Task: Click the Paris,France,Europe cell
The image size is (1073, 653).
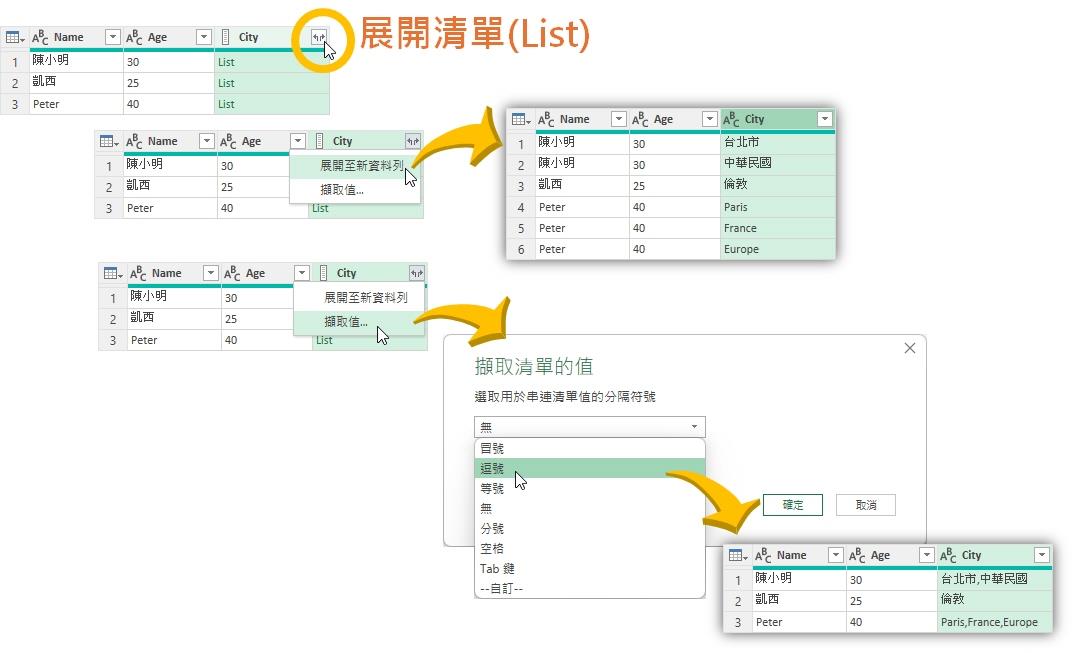Action: pyautogui.click(x=988, y=622)
